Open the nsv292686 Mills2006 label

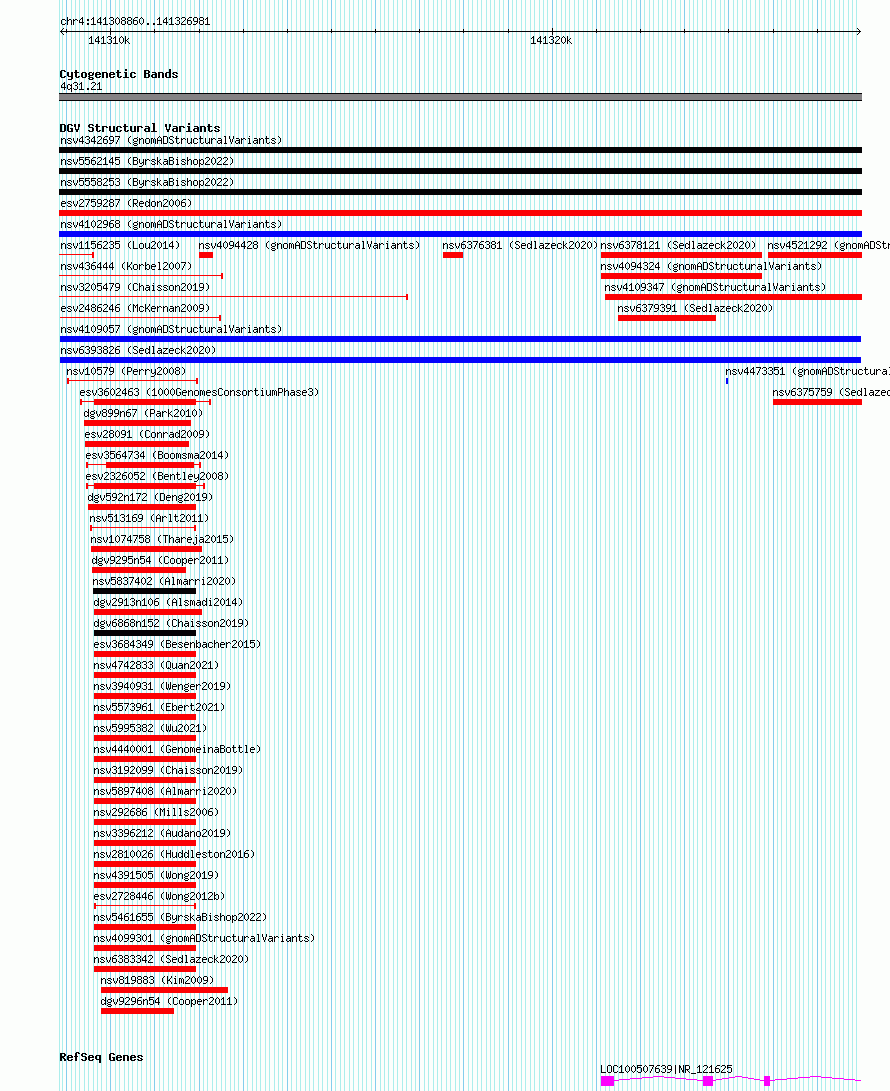[156, 813]
